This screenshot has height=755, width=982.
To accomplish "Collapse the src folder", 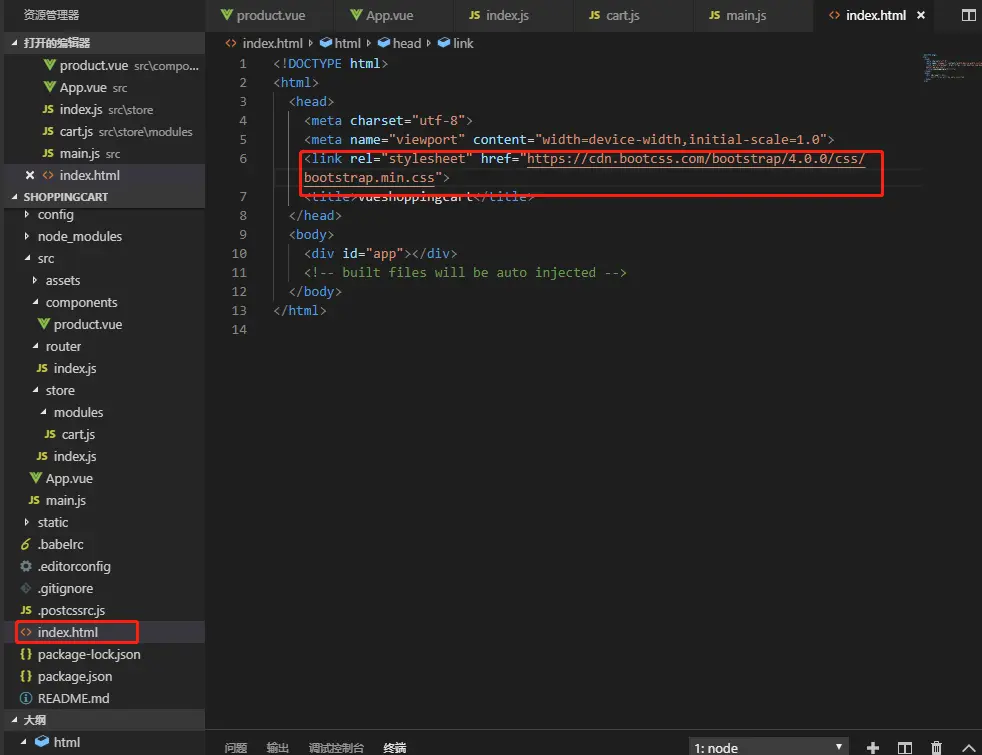I will [x=104, y=258].
